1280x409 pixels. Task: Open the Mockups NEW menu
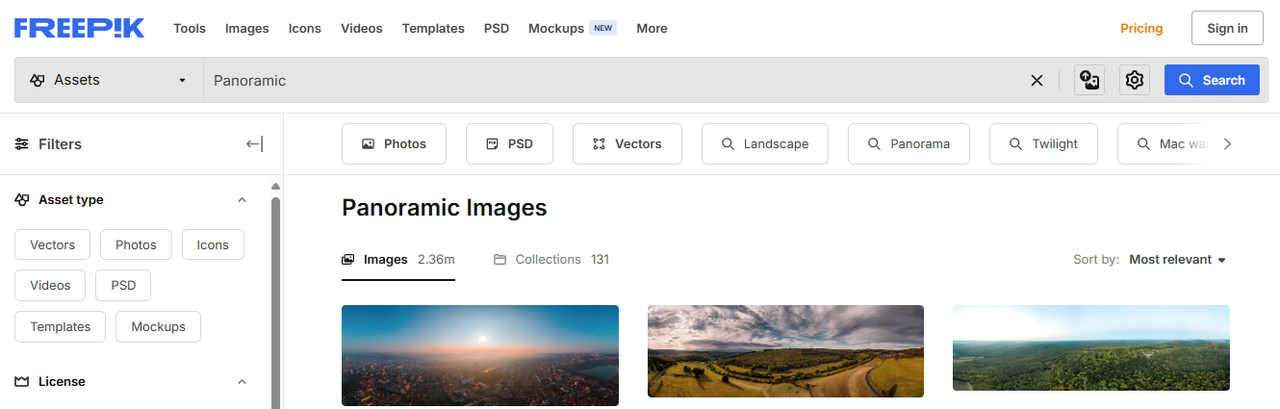pyautogui.click(x=572, y=28)
